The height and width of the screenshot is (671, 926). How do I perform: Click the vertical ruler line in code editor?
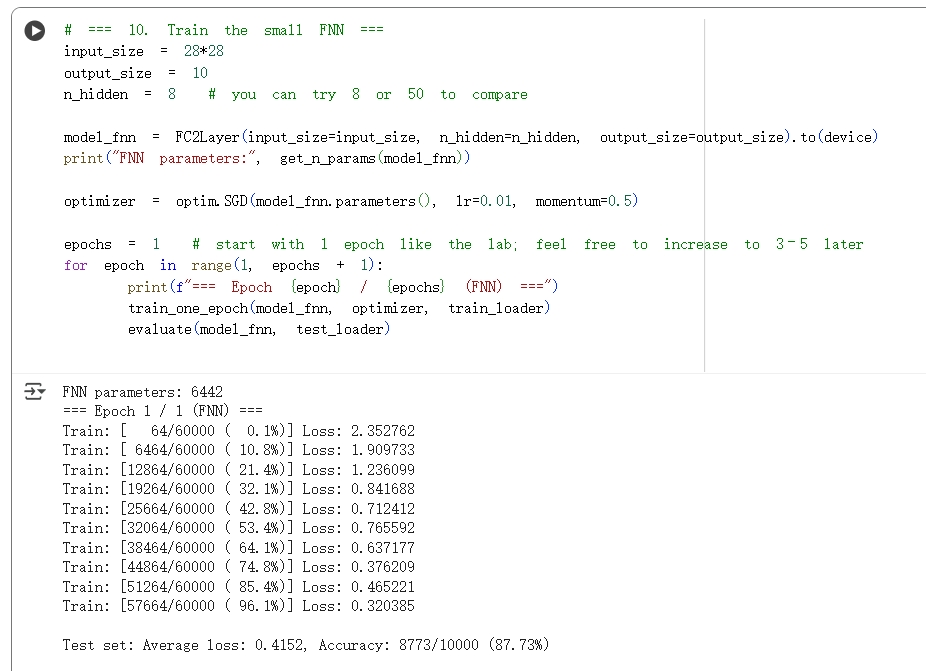coord(704,200)
